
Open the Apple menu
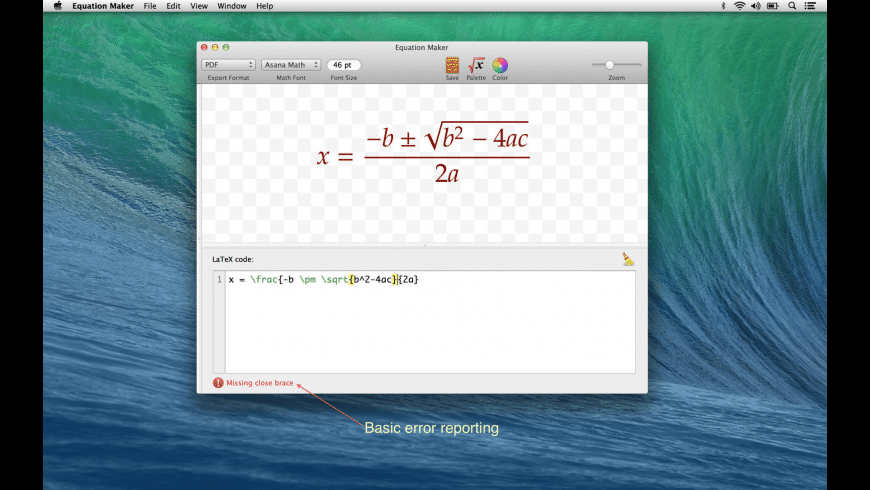click(58, 6)
